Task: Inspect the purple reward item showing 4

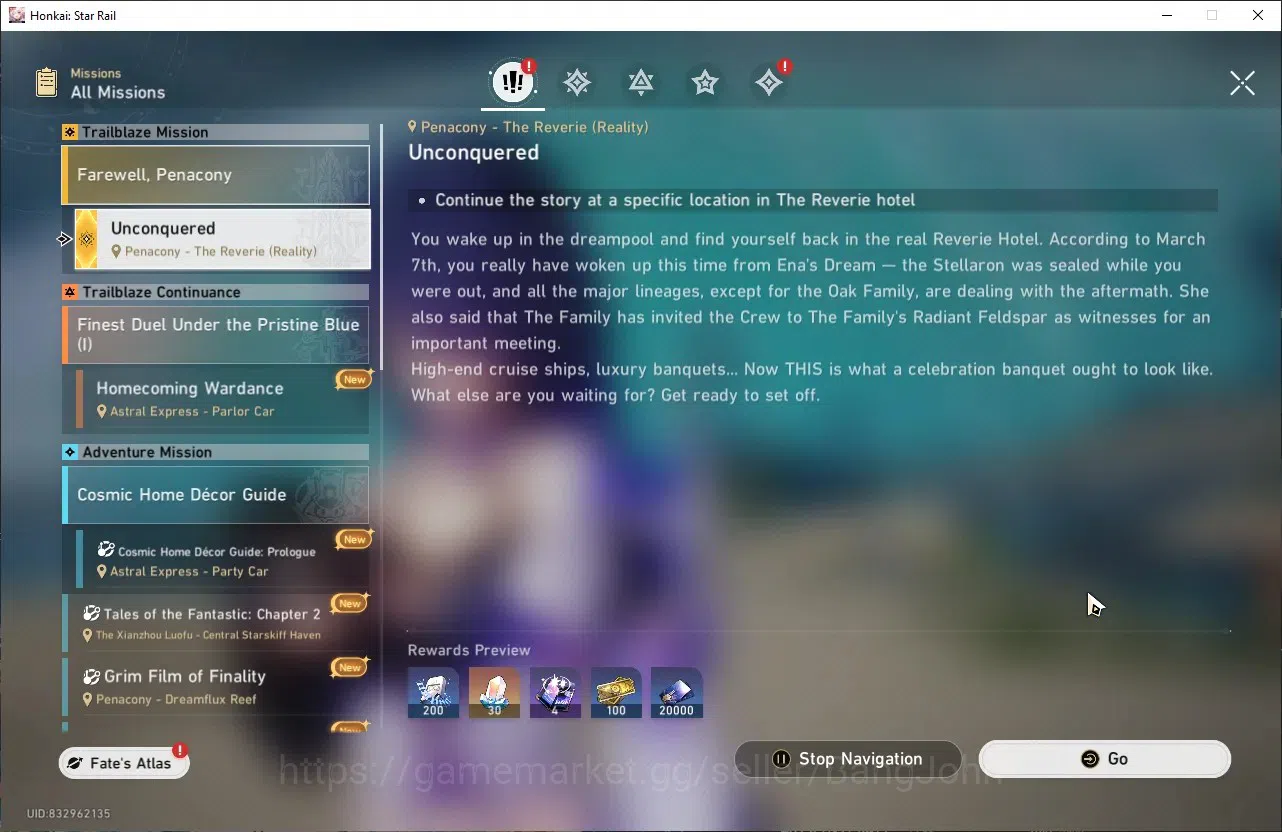Action: 555,693
